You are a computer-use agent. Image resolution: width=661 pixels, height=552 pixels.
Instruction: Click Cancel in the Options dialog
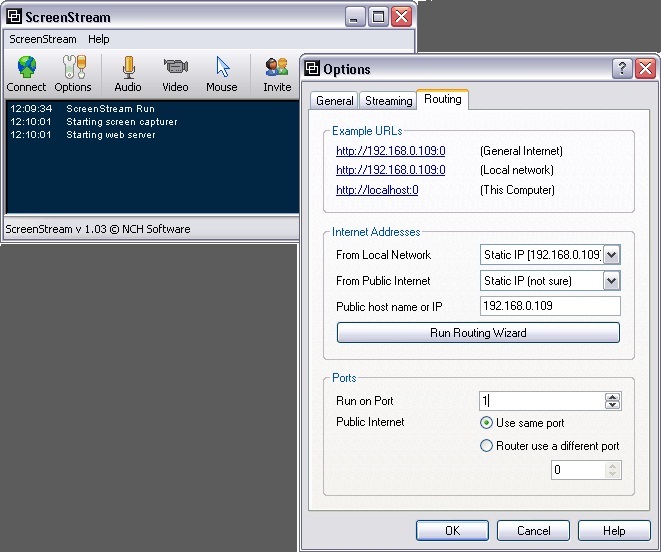[x=533, y=530]
